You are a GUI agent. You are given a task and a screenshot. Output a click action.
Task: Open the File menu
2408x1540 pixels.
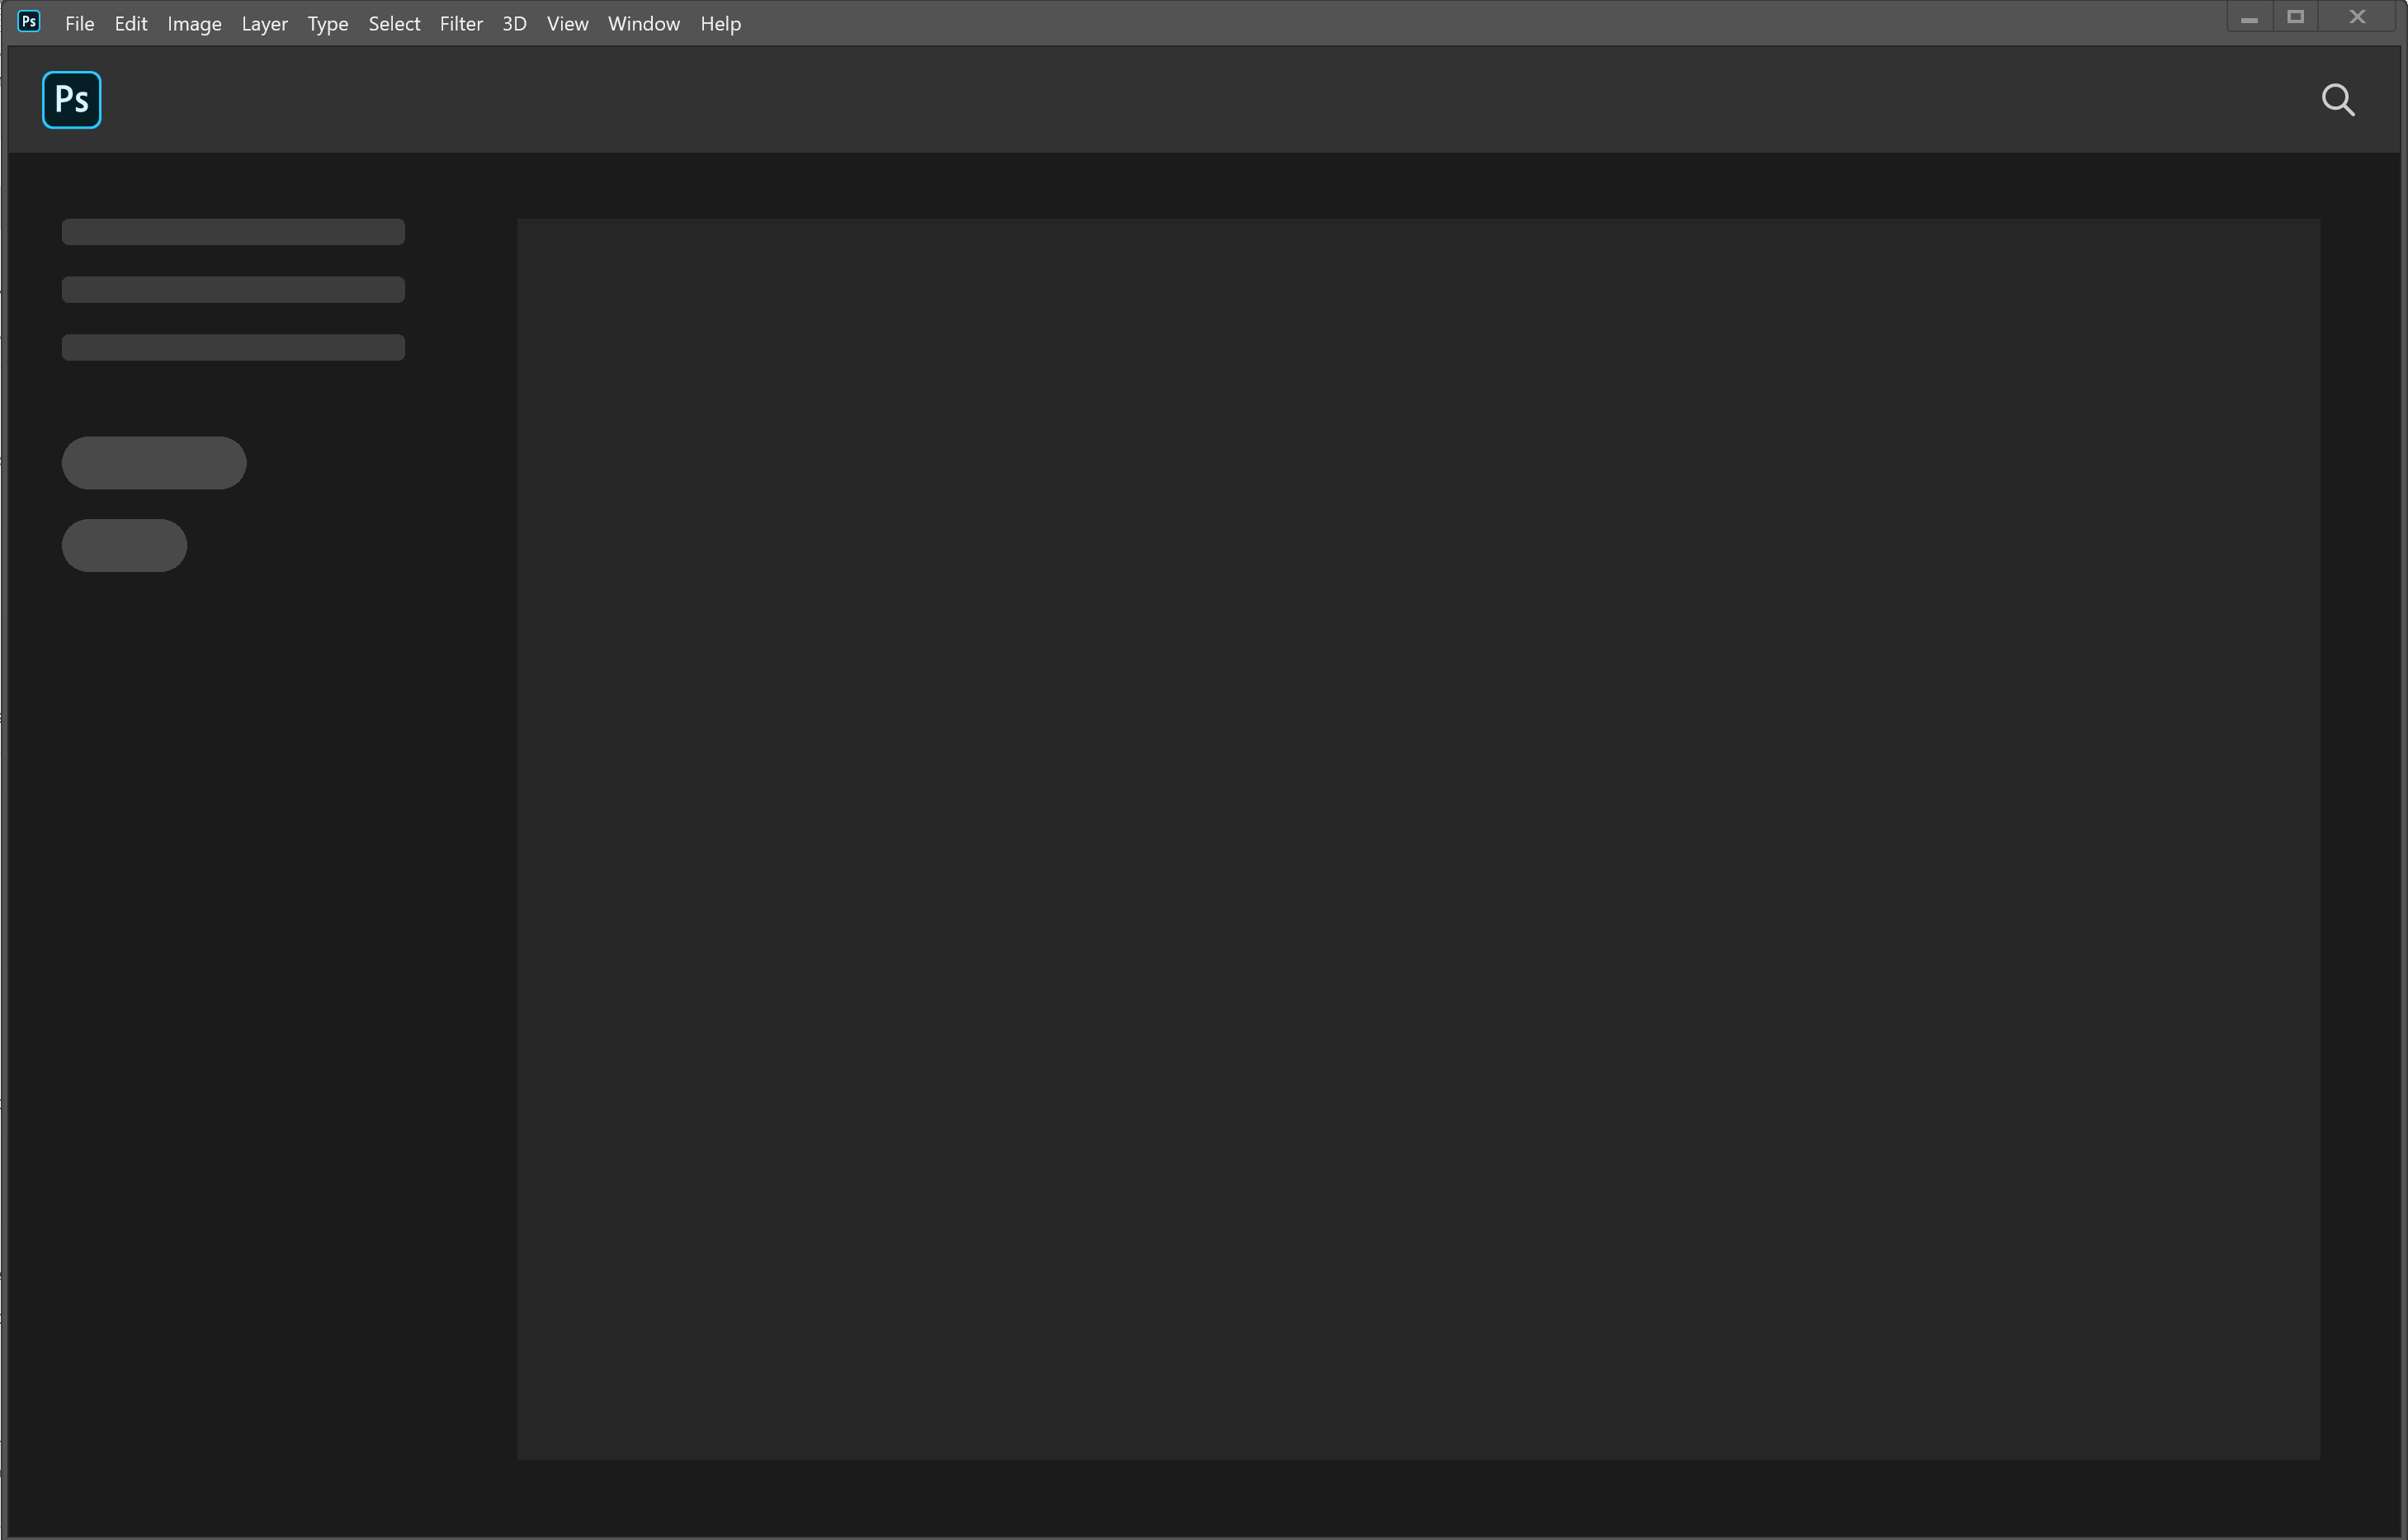point(79,24)
